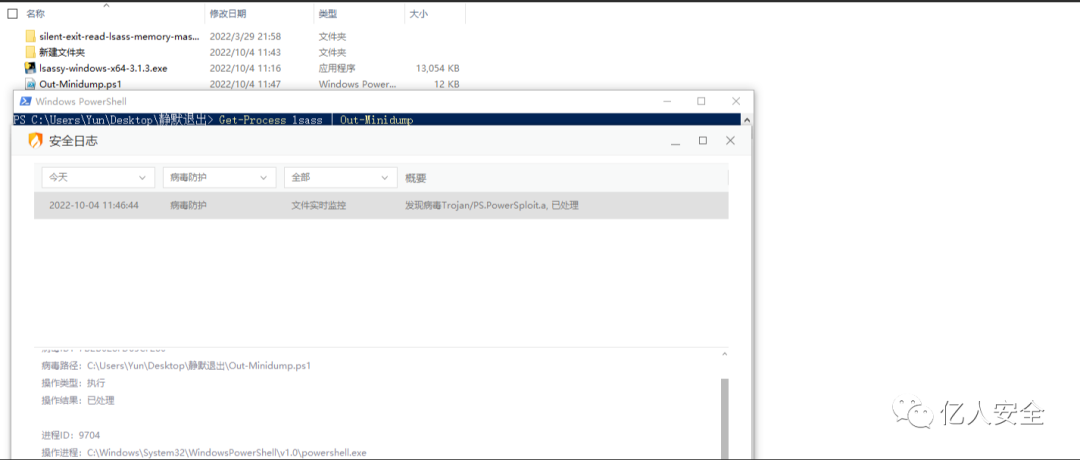Viewport: 1080px width, 460px height.
Task: Click the PowerShell scrollbar up arrow
Action: (x=747, y=121)
